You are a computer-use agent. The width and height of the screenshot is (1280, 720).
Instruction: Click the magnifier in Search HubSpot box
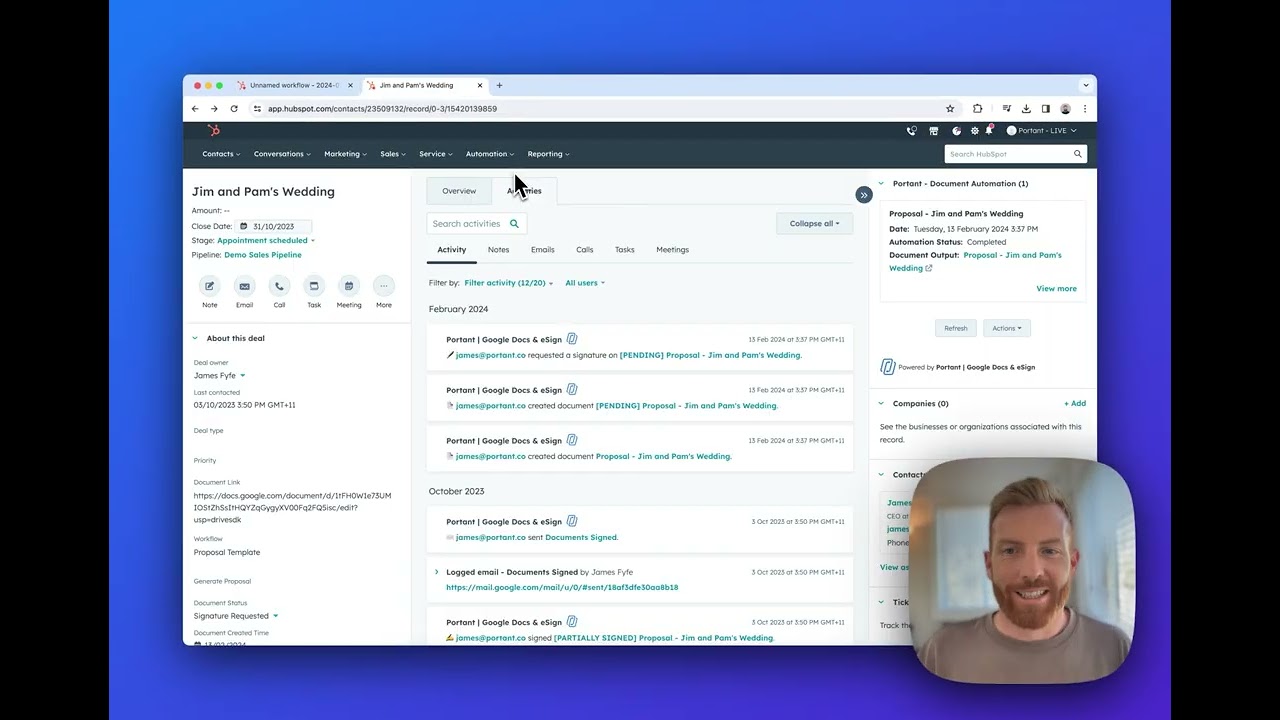(1078, 154)
